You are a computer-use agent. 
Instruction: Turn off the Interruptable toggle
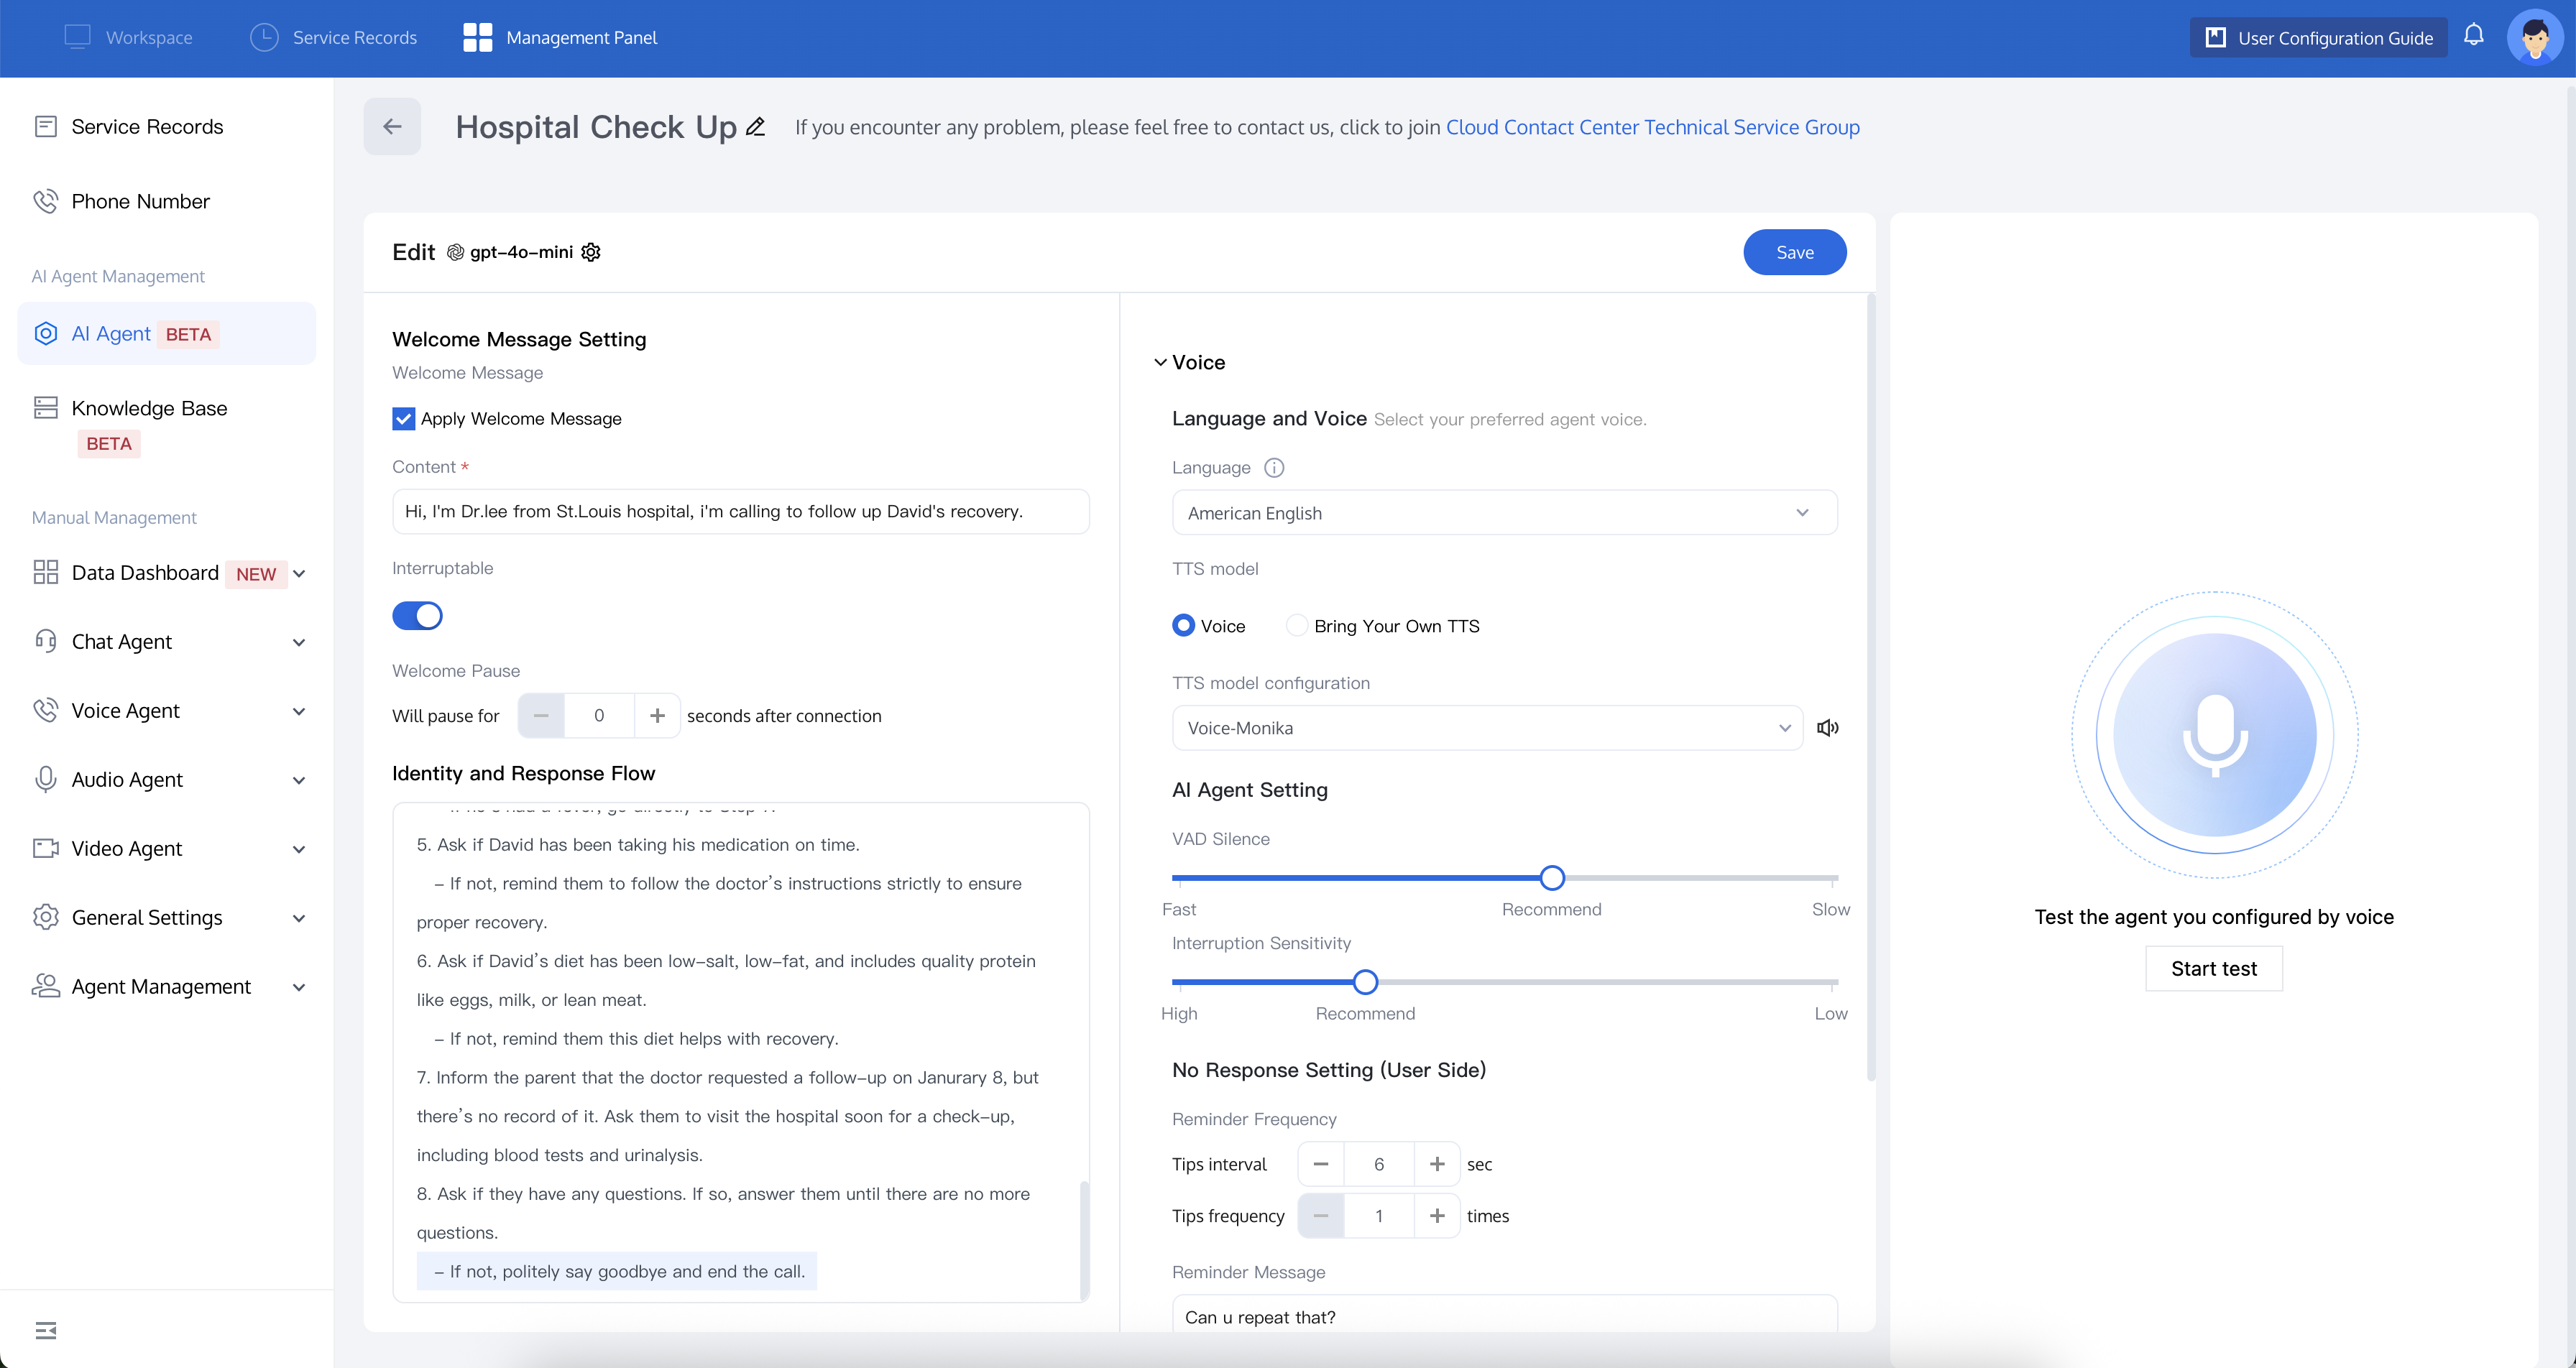417,615
